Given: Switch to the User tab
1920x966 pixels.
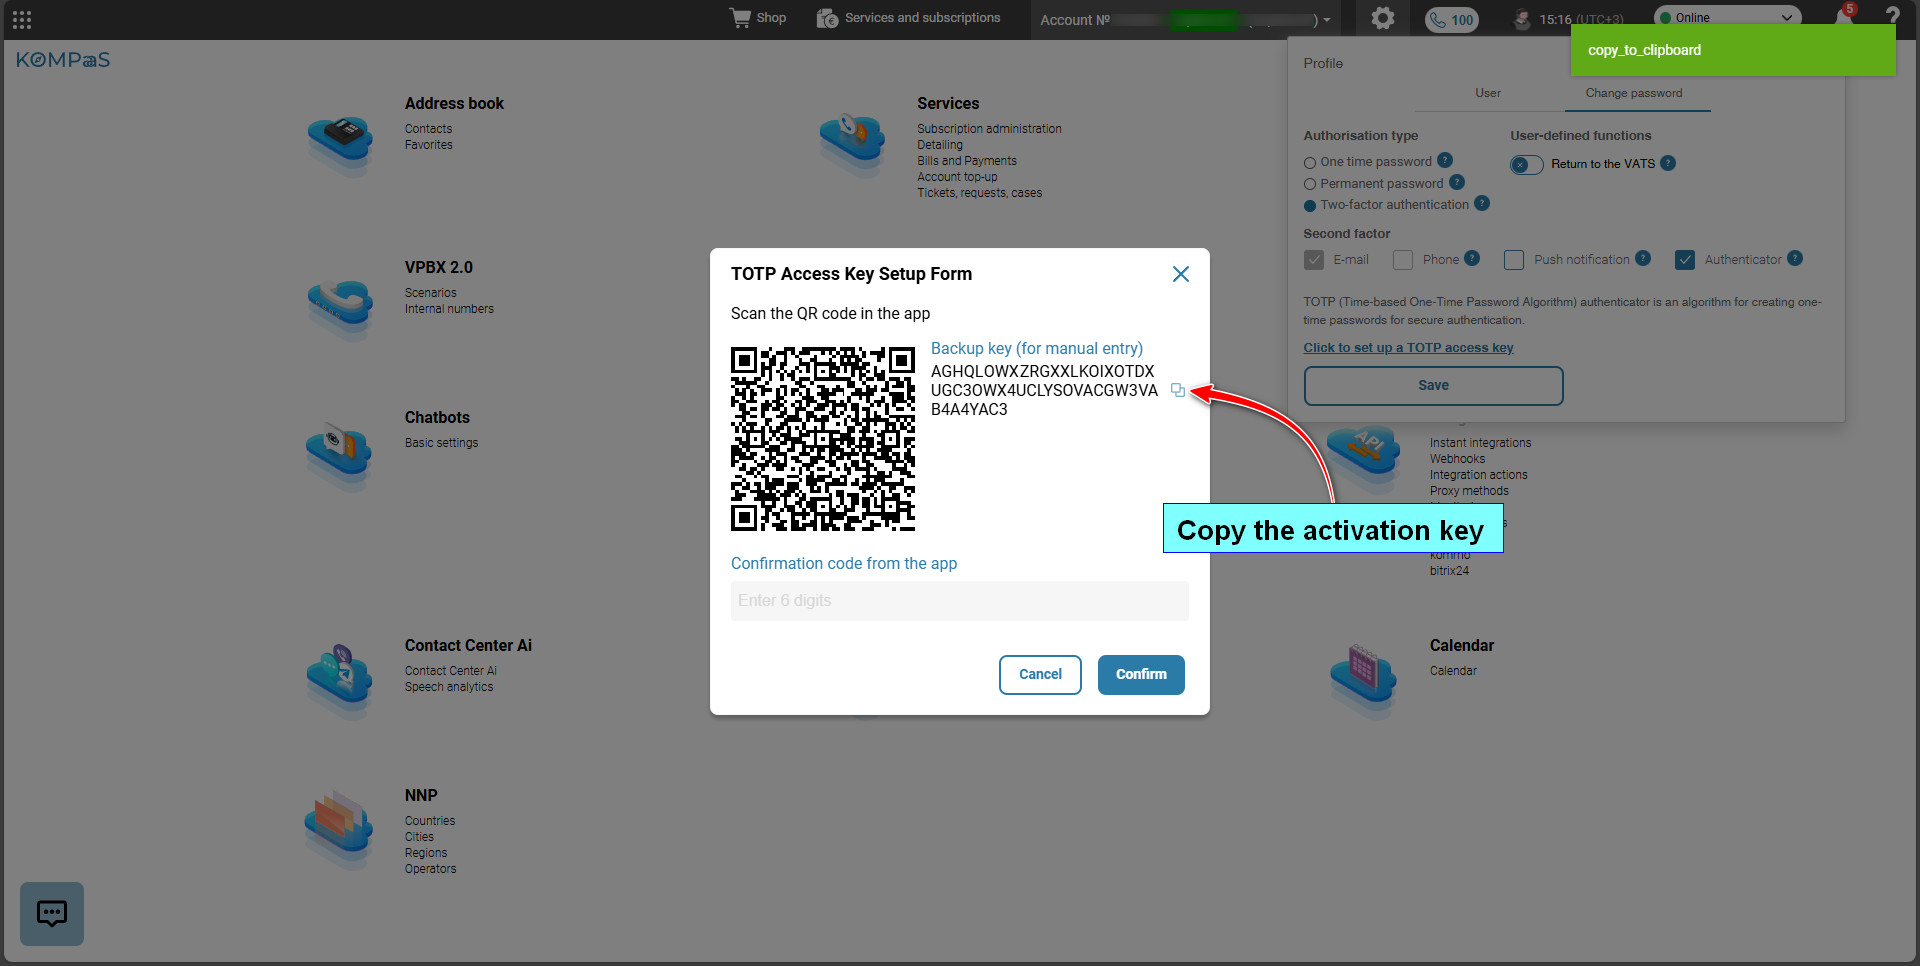Looking at the screenshot, I should point(1488,93).
